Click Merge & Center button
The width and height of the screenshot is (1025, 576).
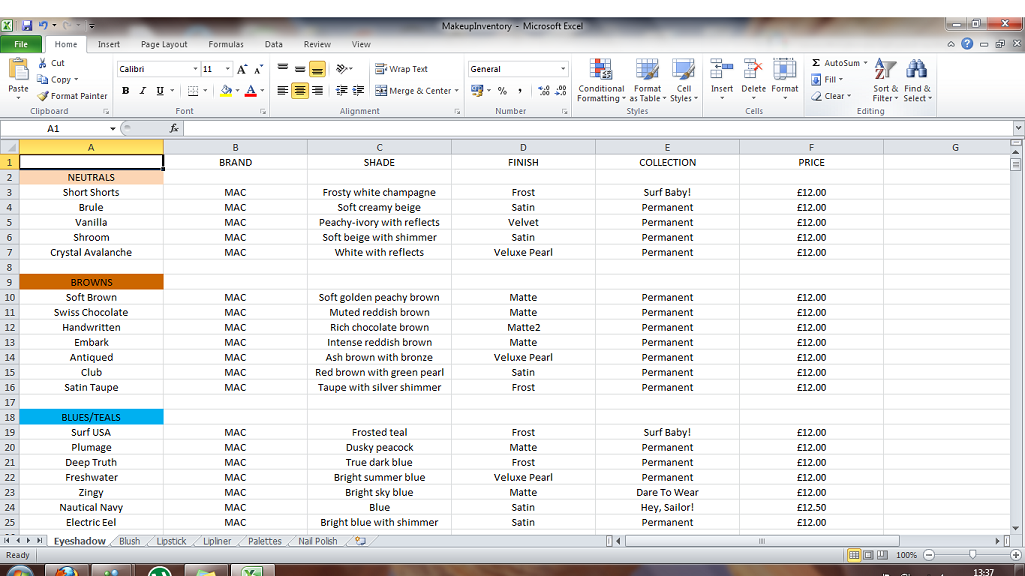click(413, 91)
